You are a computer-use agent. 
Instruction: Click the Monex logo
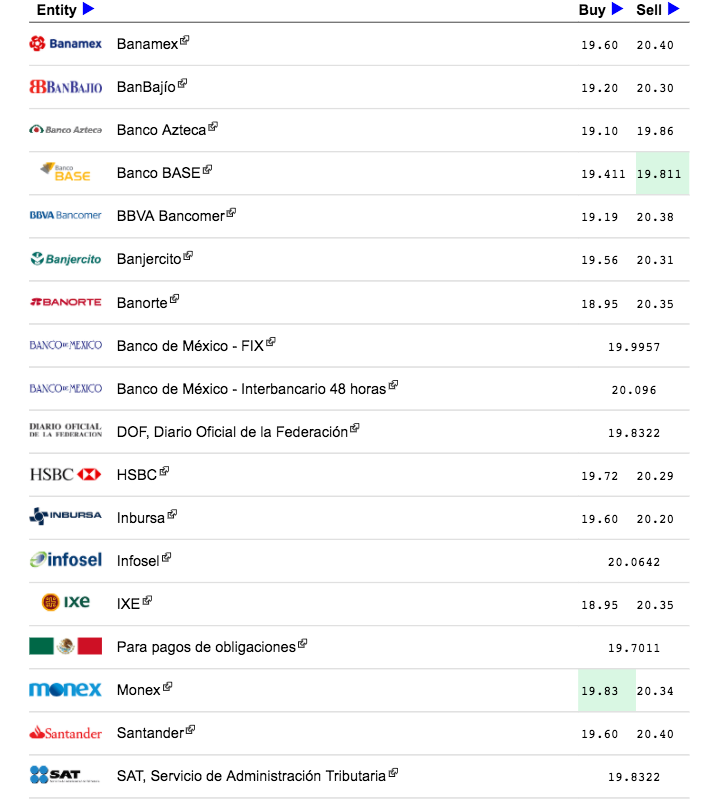click(x=66, y=690)
